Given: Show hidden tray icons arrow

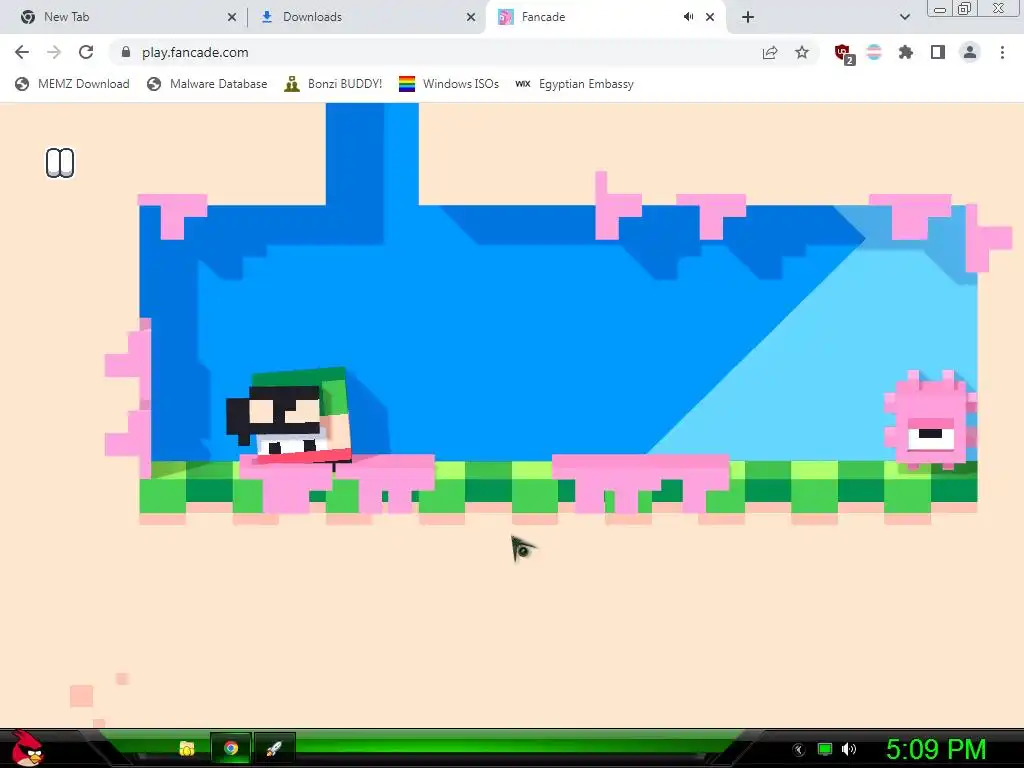Looking at the screenshot, I should (799, 750).
